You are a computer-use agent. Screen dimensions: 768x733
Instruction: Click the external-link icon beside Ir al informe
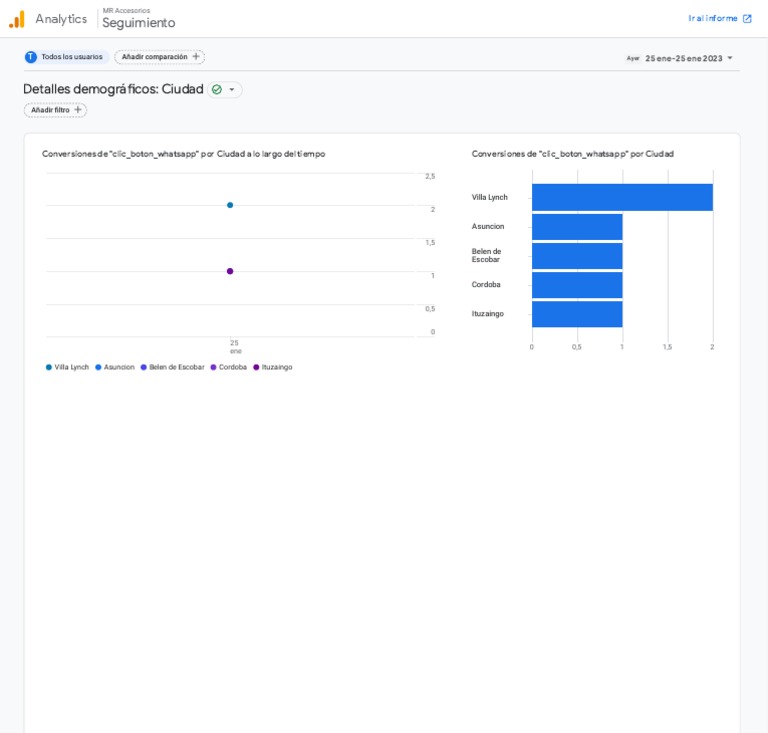pyautogui.click(x=747, y=18)
